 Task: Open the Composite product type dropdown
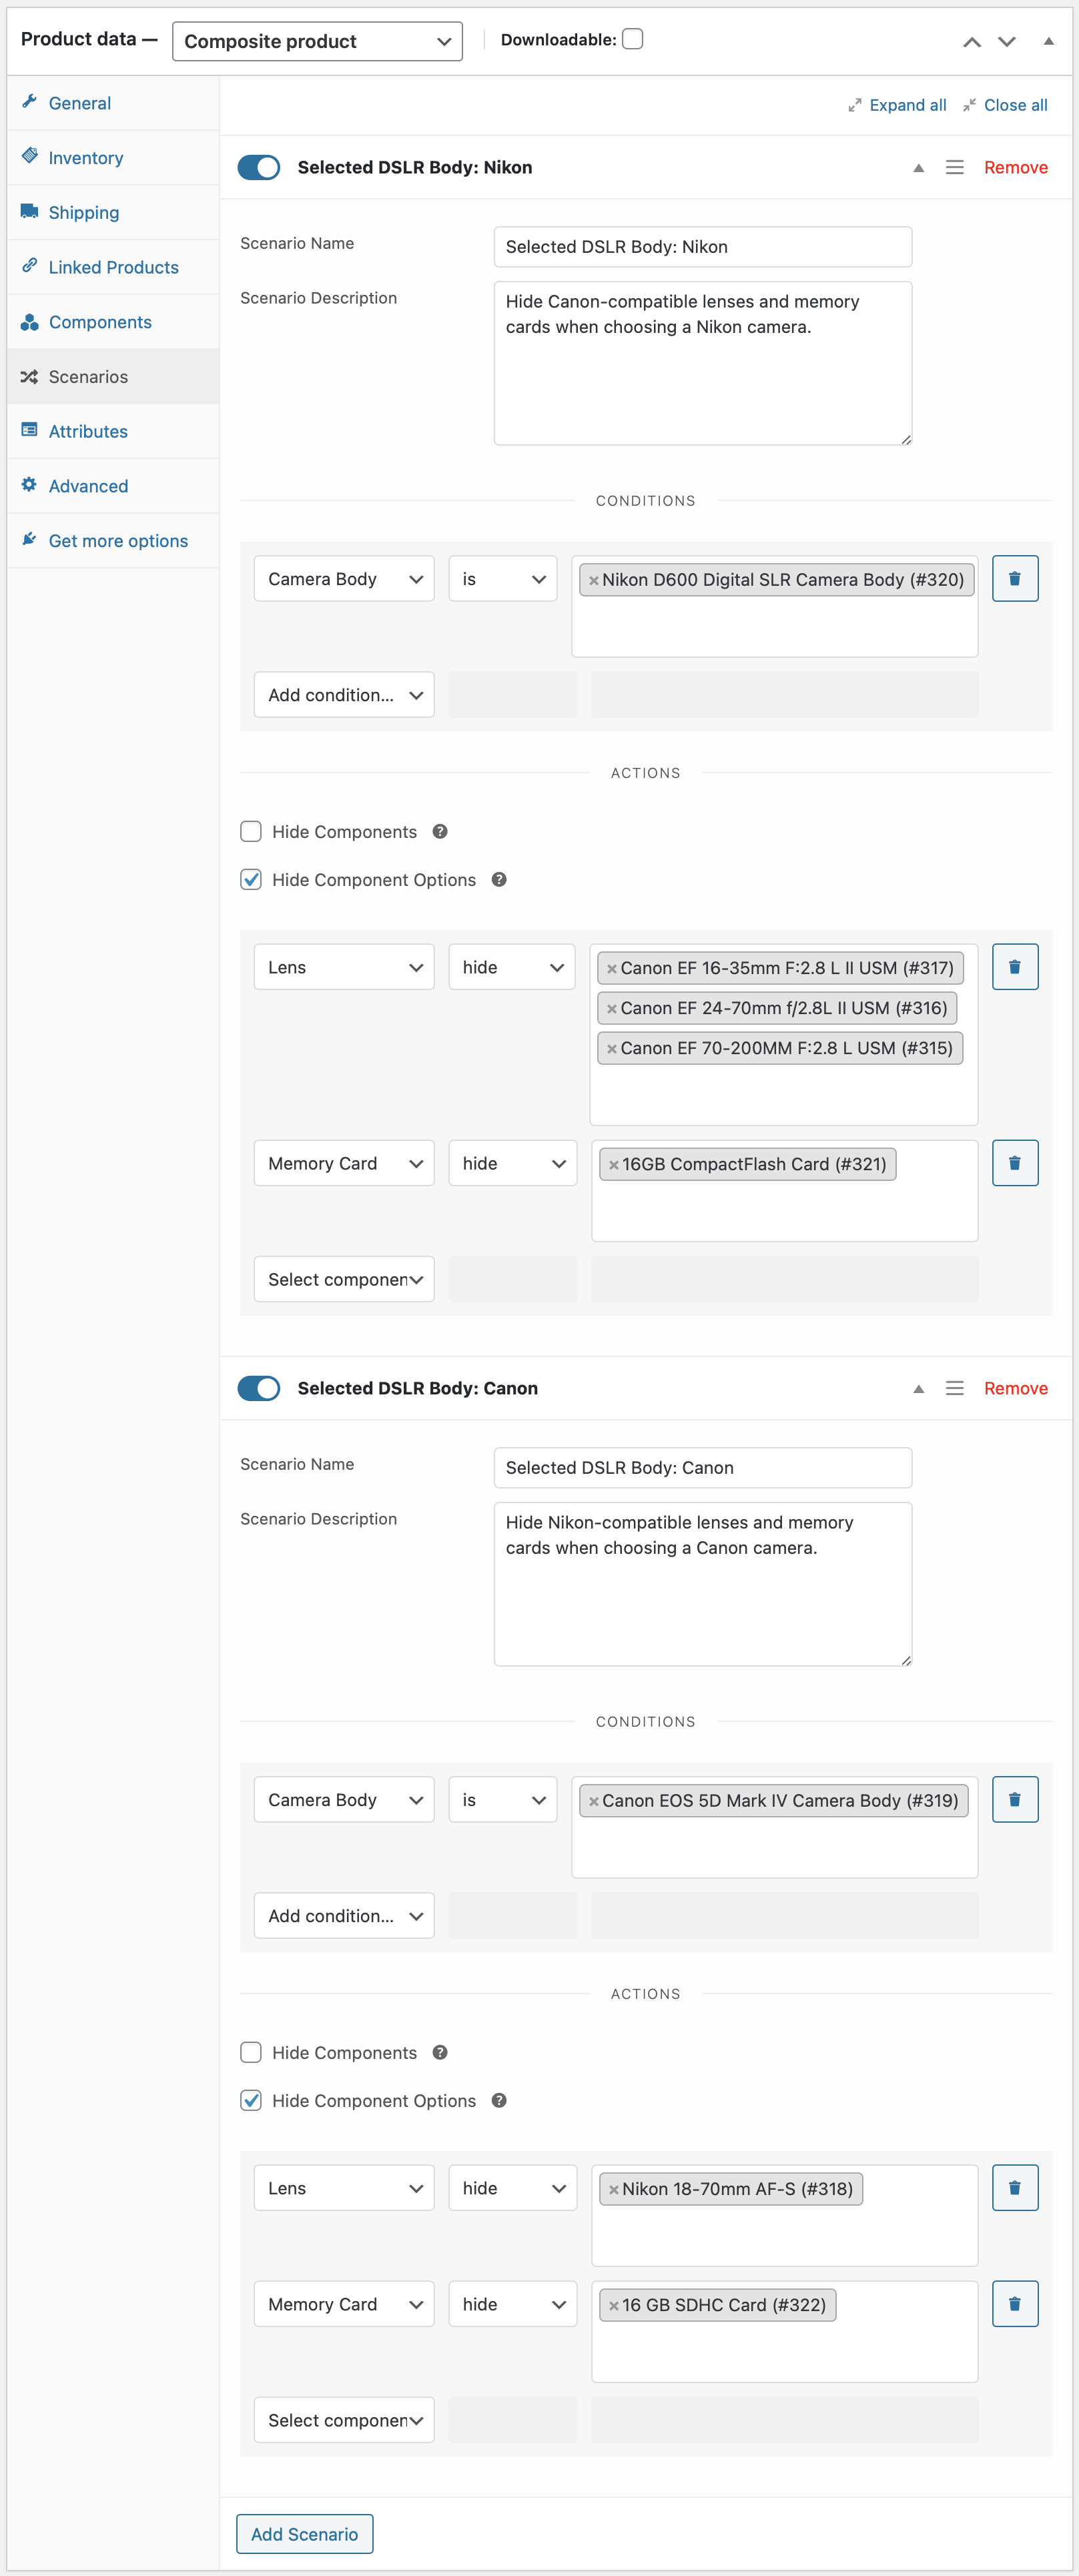pyautogui.click(x=317, y=41)
